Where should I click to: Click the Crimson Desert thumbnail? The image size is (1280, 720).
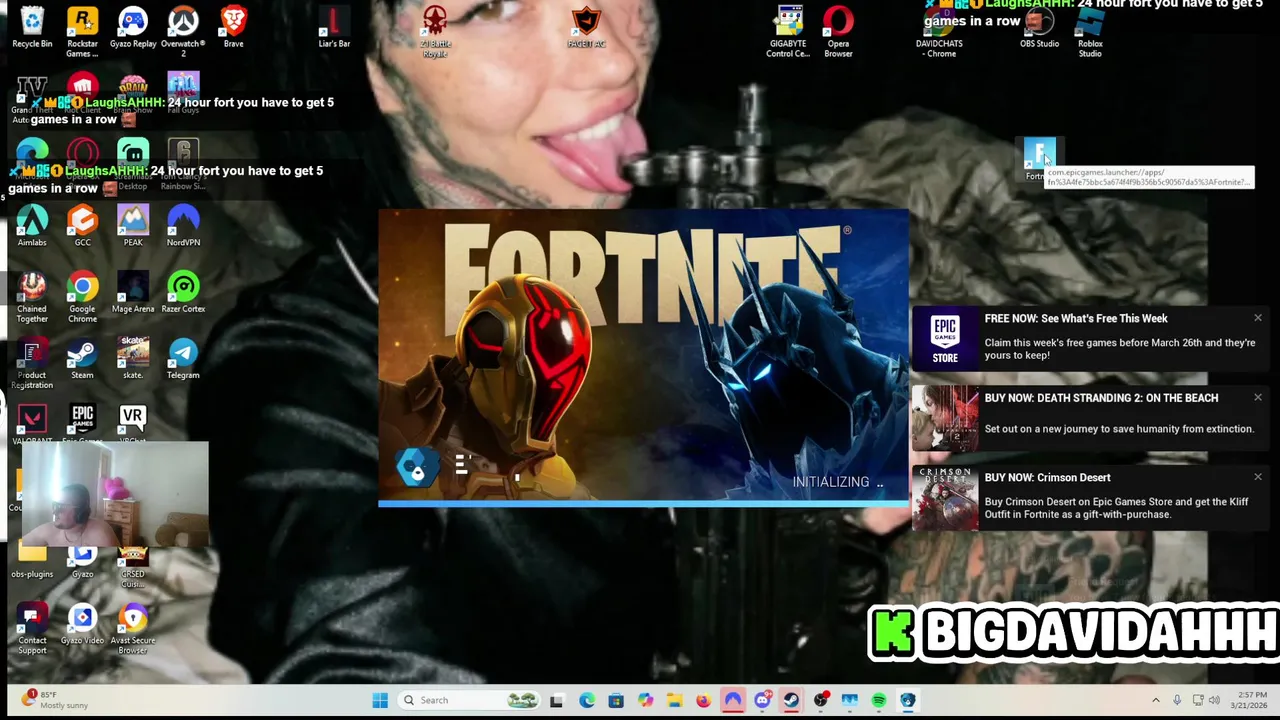(x=945, y=498)
